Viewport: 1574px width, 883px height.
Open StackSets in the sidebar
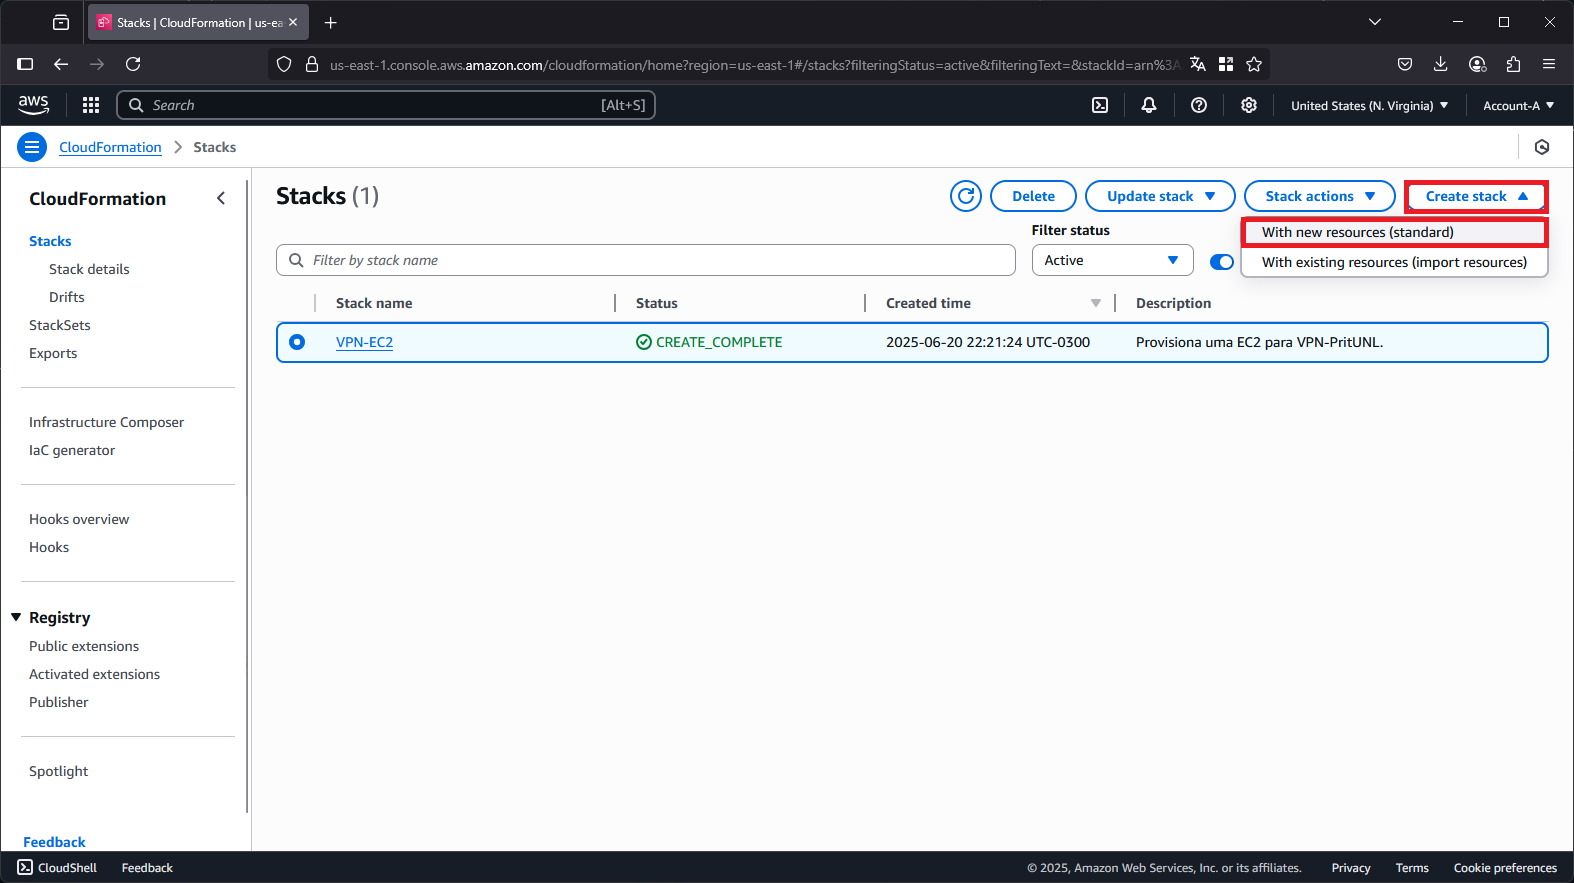pyautogui.click(x=60, y=325)
